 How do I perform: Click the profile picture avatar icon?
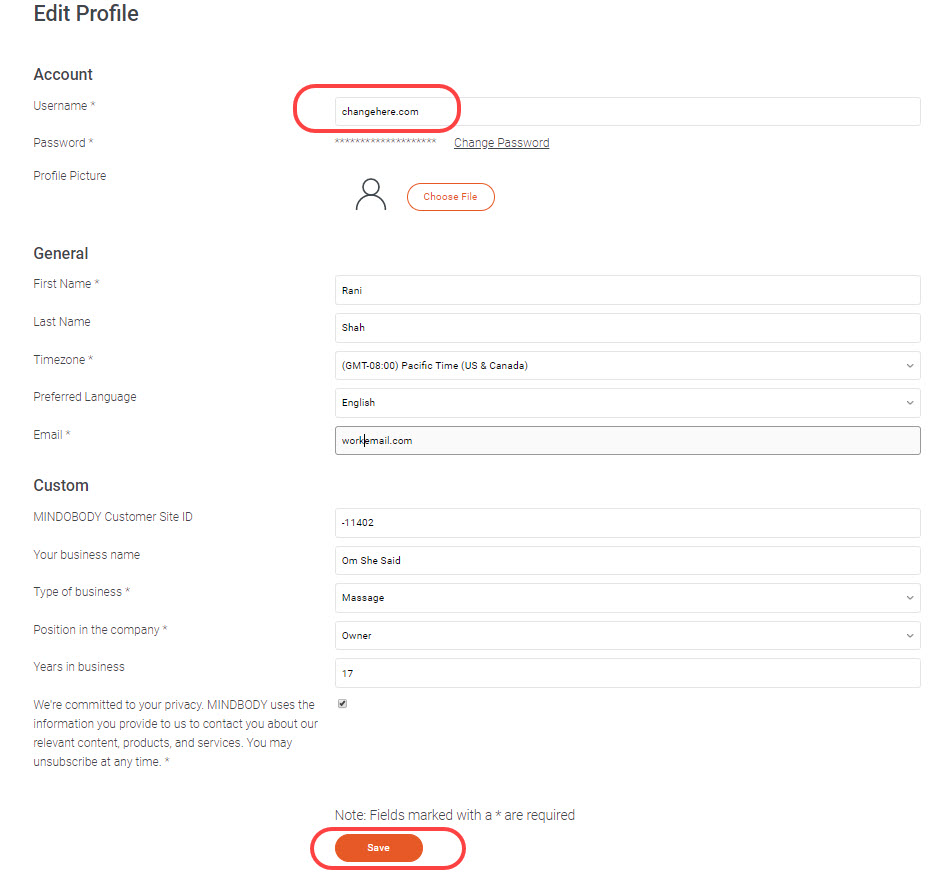370,195
